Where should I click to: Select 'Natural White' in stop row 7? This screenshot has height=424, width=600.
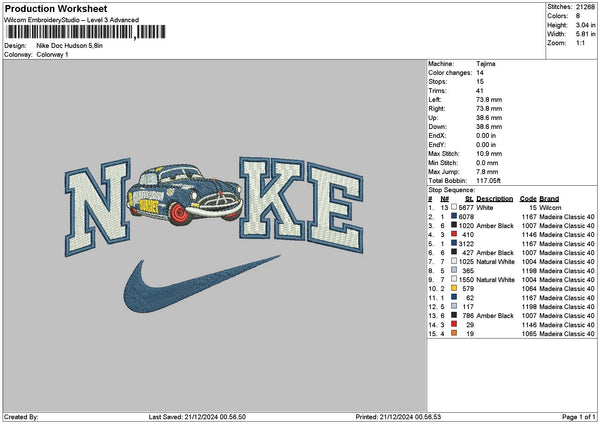496,262
